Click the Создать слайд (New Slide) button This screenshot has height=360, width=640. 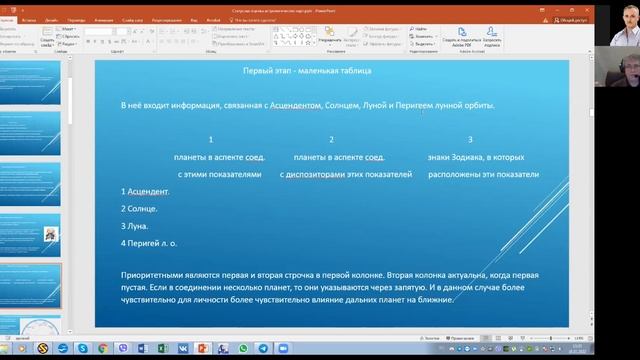[47, 37]
